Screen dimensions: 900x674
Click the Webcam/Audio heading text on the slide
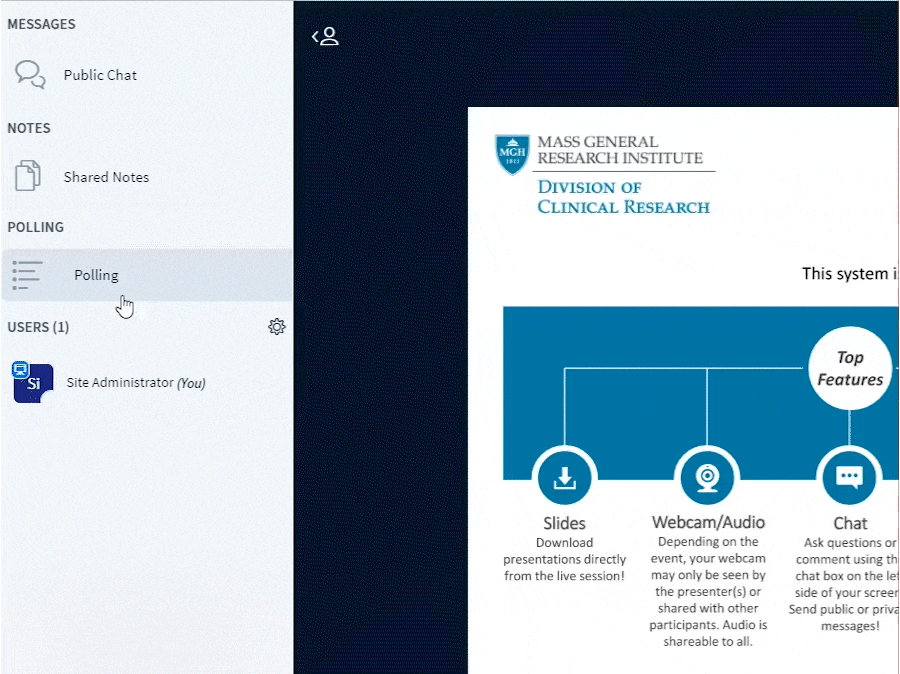pyautogui.click(x=708, y=522)
